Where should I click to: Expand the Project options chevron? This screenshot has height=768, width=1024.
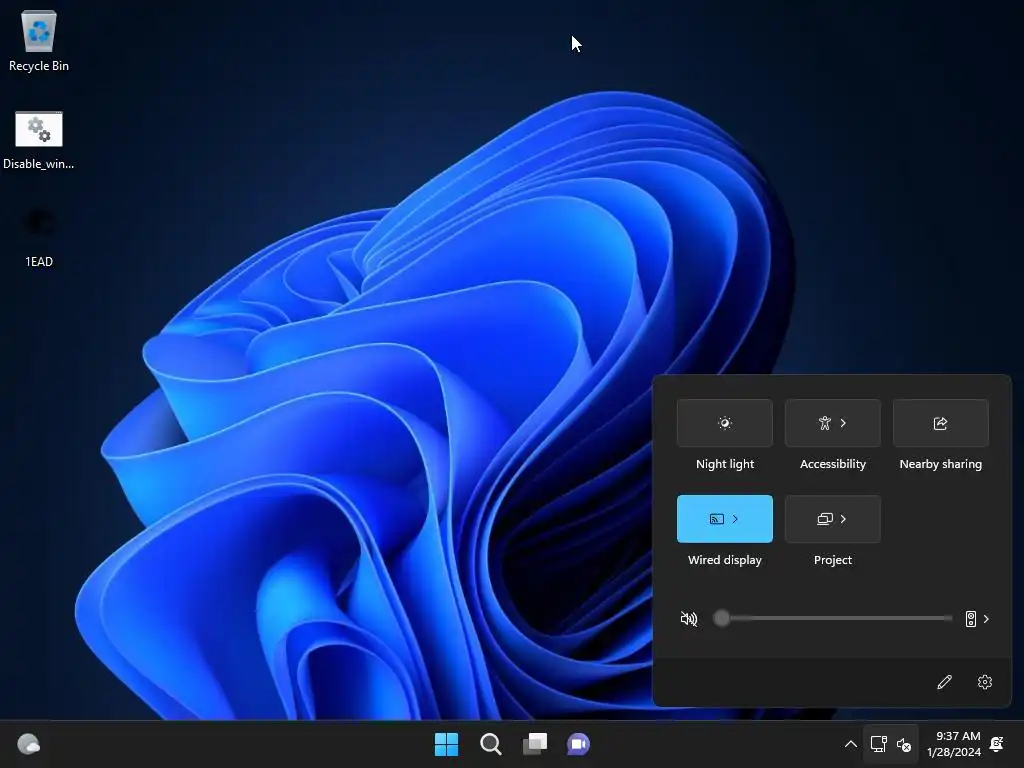pos(843,519)
